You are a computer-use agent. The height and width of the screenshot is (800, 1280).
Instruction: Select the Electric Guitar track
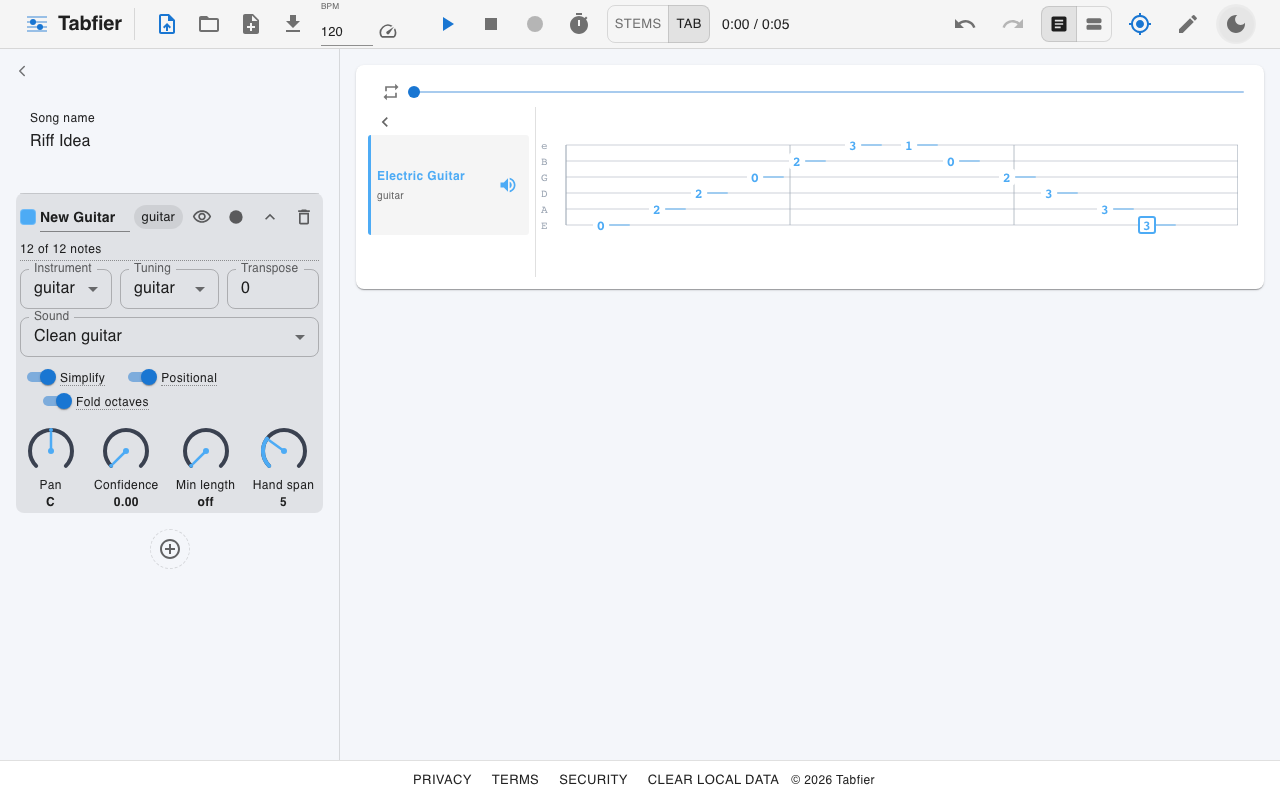pyautogui.click(x=449, y=185)
